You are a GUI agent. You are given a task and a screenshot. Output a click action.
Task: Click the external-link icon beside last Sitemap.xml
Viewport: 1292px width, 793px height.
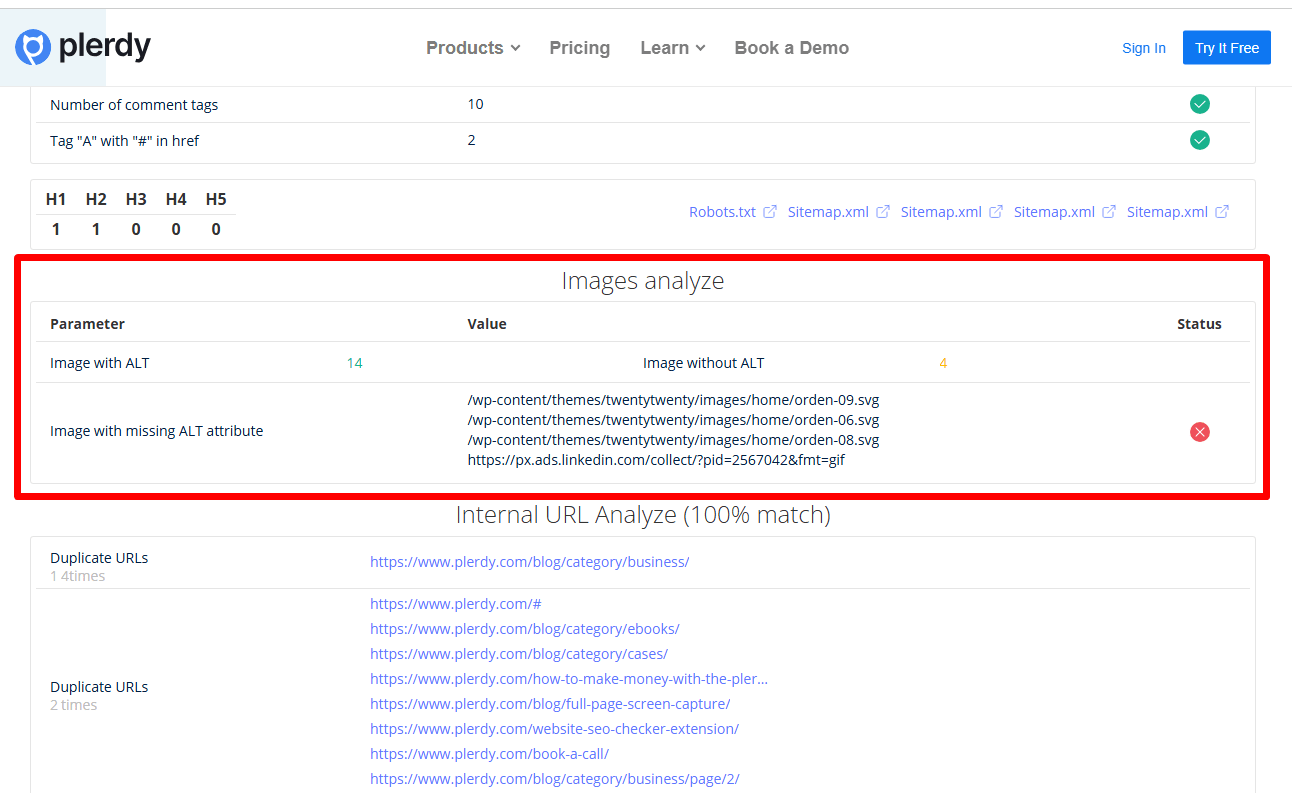click(1222, 211)
